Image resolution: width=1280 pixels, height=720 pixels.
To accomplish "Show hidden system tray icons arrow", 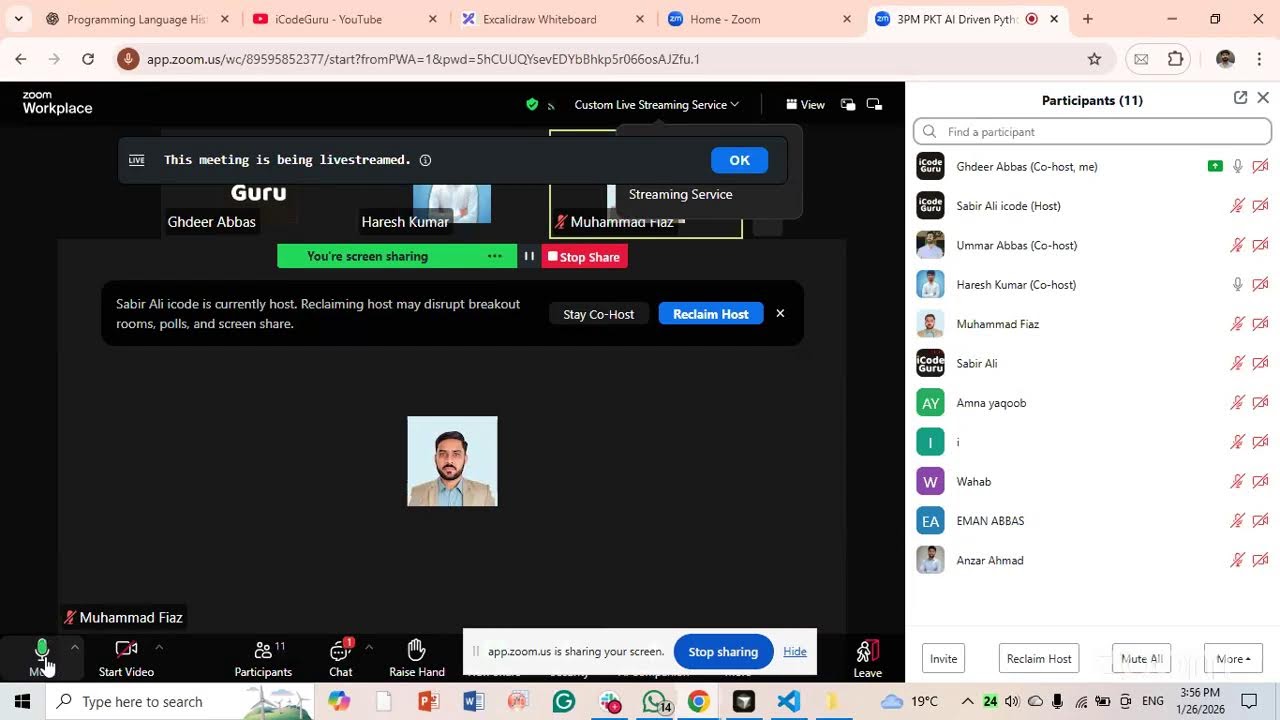I will point(967,702).
